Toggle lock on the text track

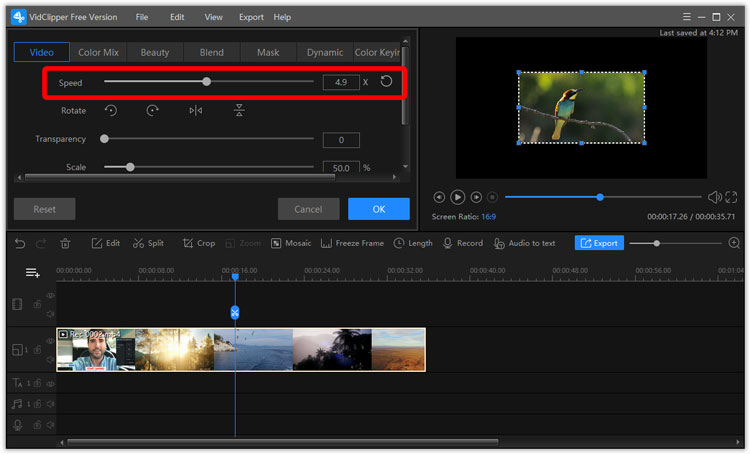pyautogui.click(x=37, y=383)
